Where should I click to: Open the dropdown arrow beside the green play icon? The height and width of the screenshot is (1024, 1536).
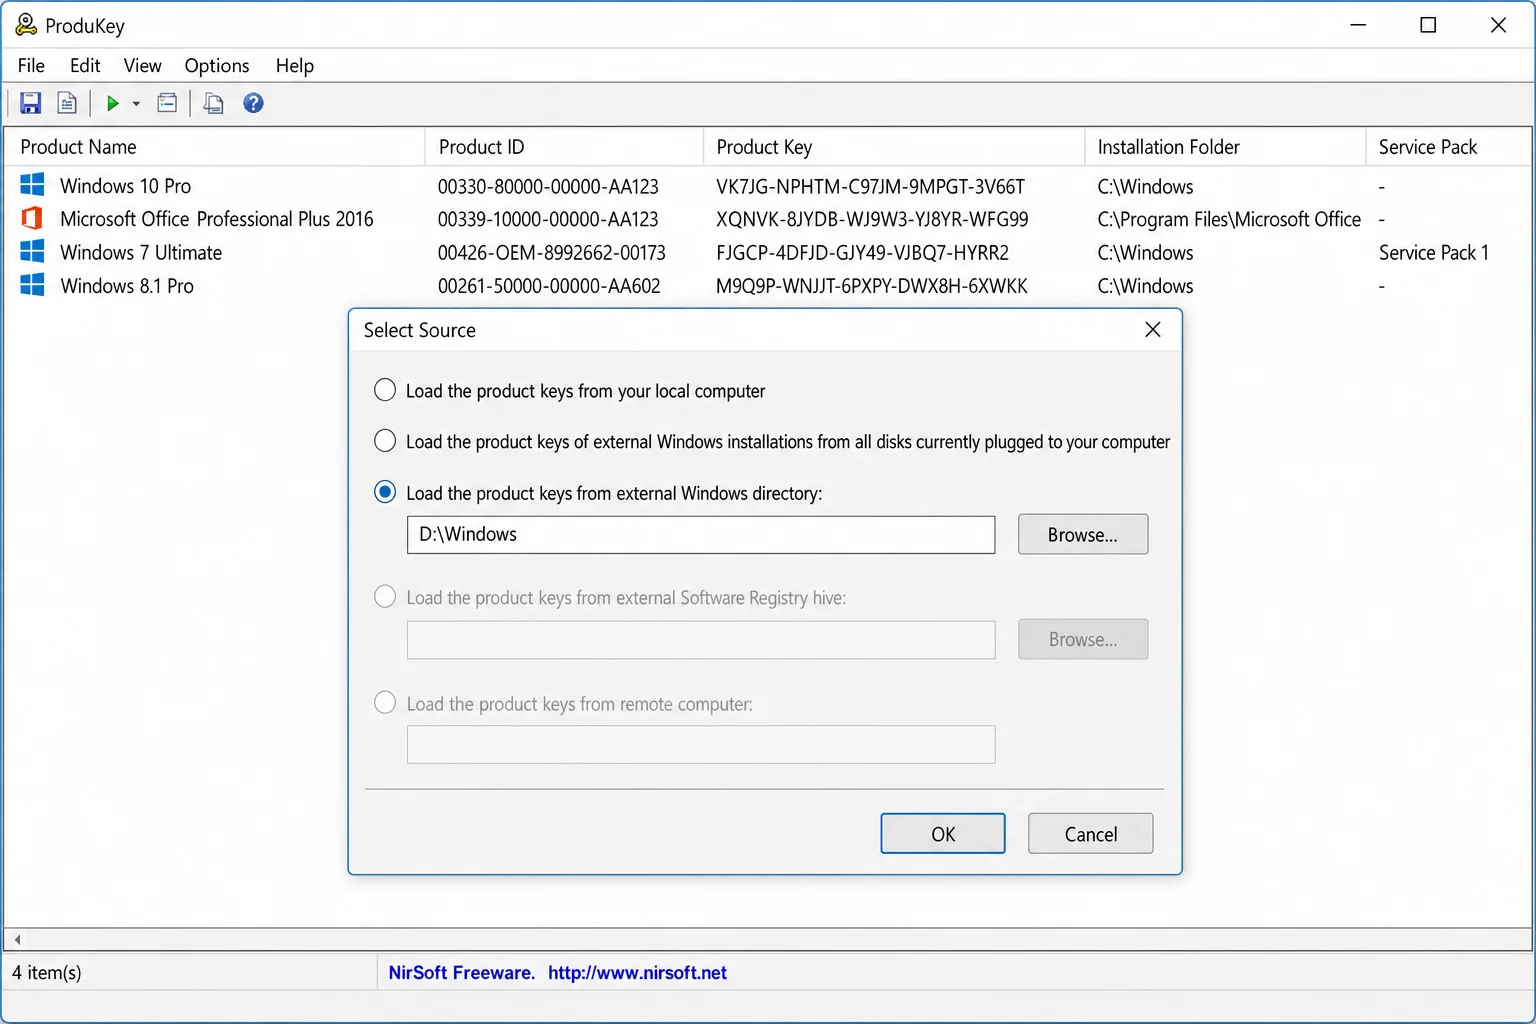136,104
